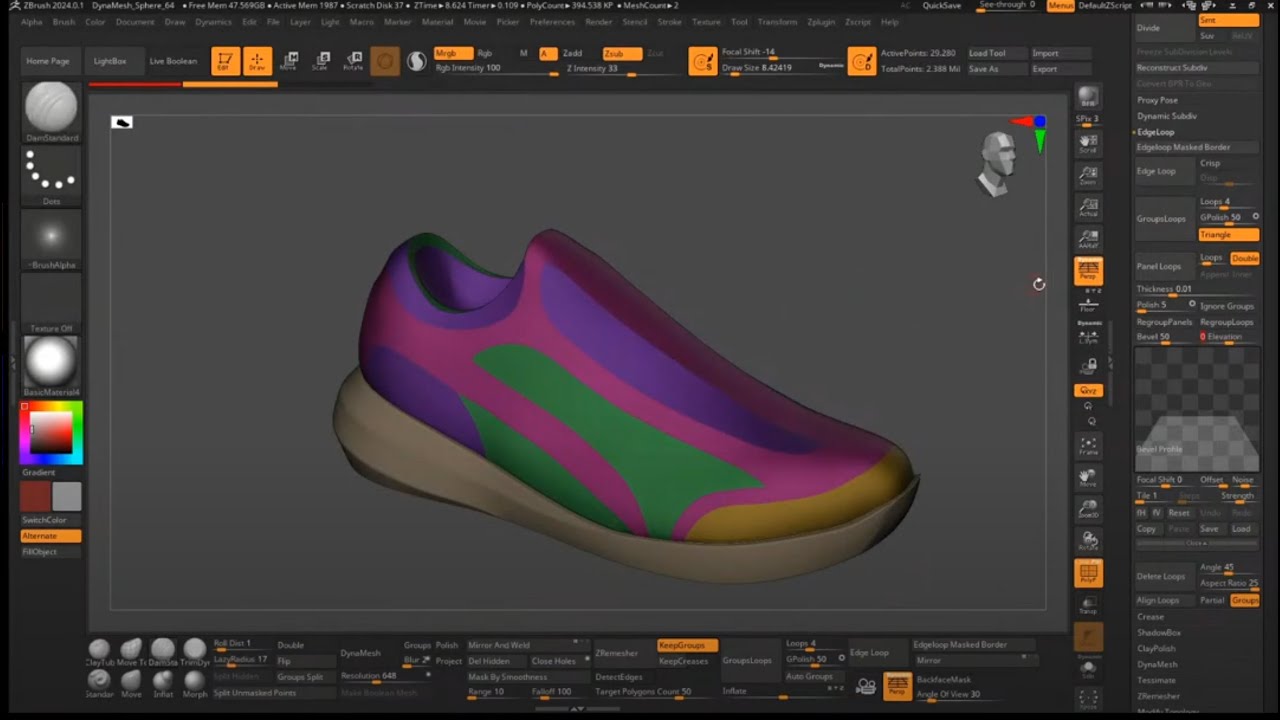Screen dimensions: 1280x720
Task: Click the Zoom3D icon
Action: click(1088, 509)
